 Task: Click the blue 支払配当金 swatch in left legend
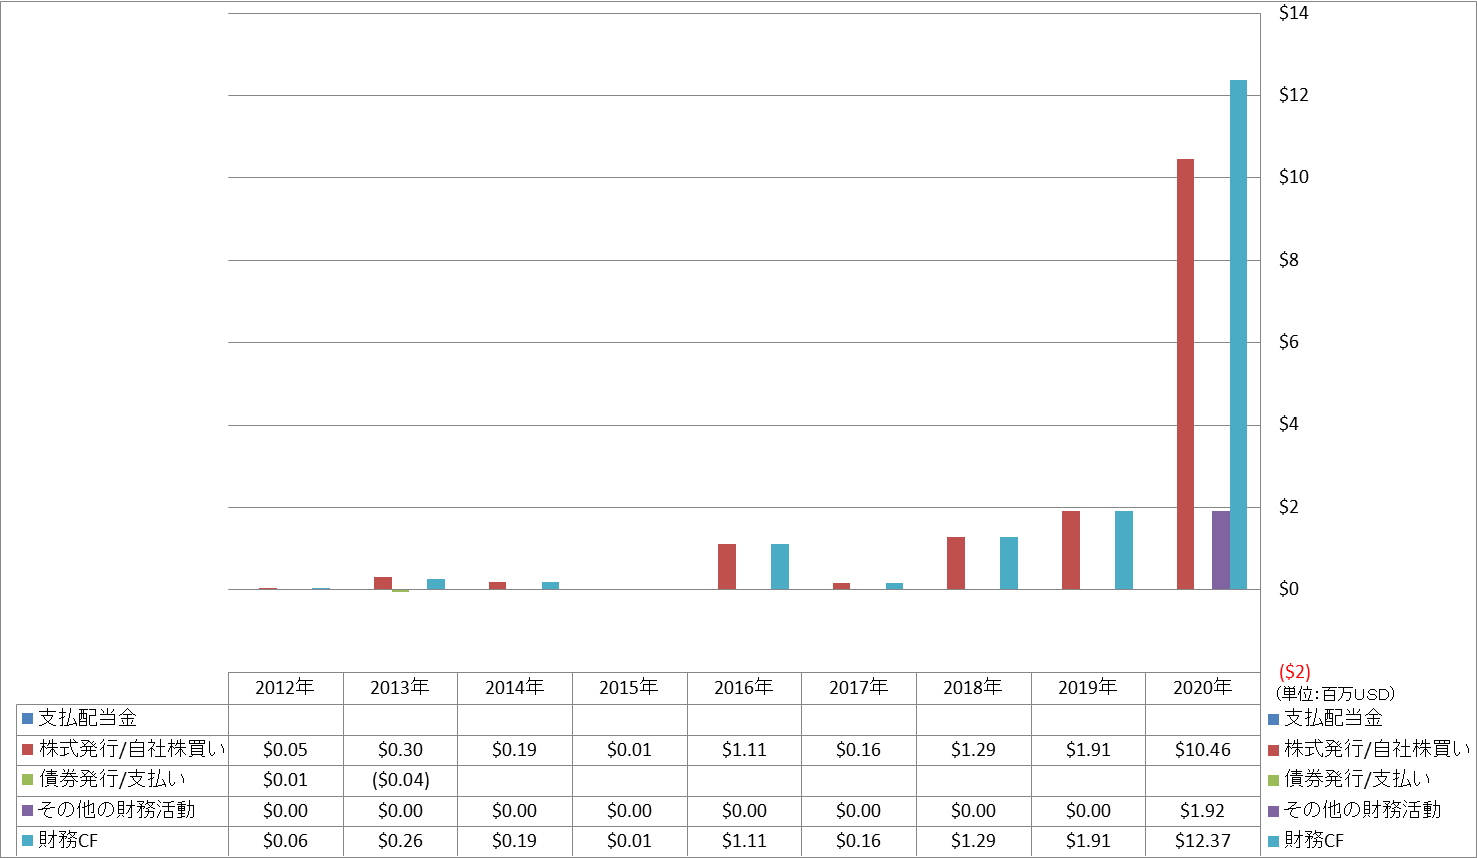pyautogui.click(x=28, y=719)
